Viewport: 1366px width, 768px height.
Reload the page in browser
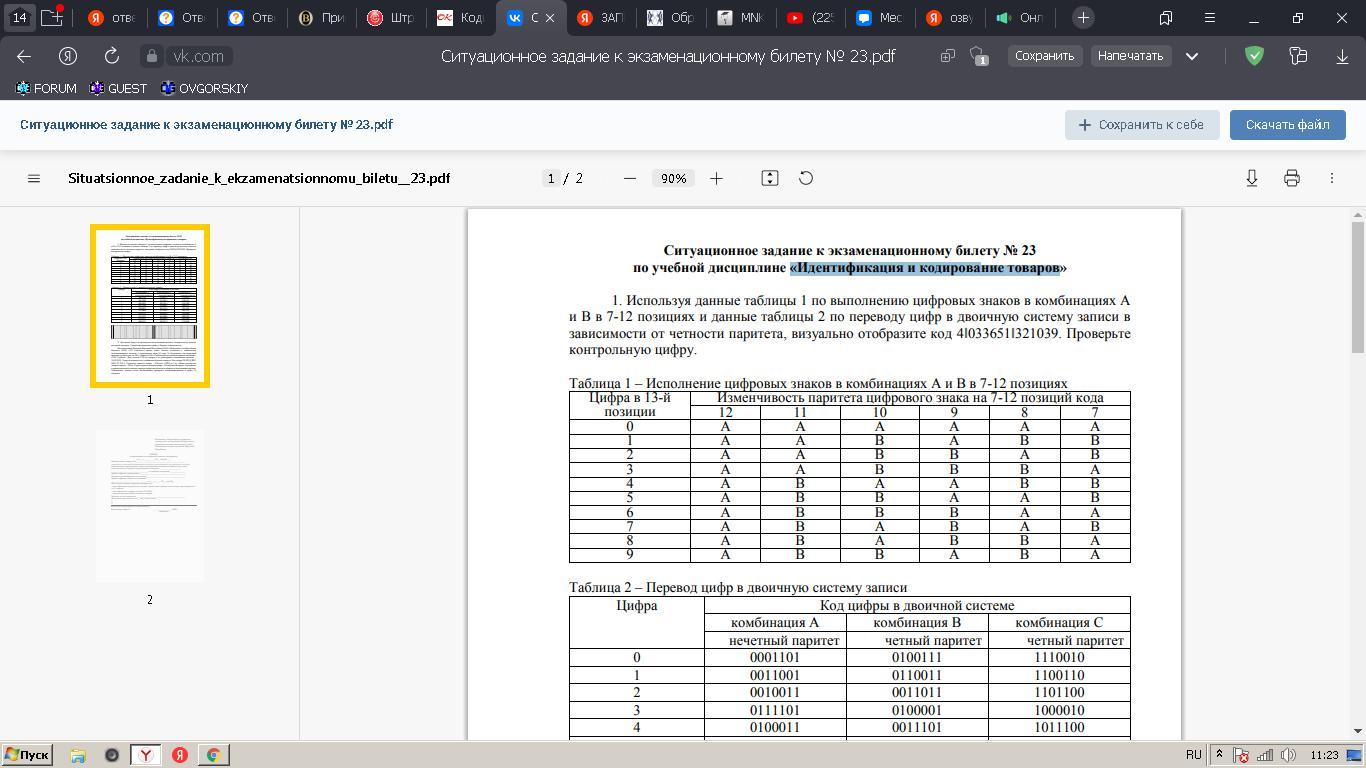(x=112, y=56)
